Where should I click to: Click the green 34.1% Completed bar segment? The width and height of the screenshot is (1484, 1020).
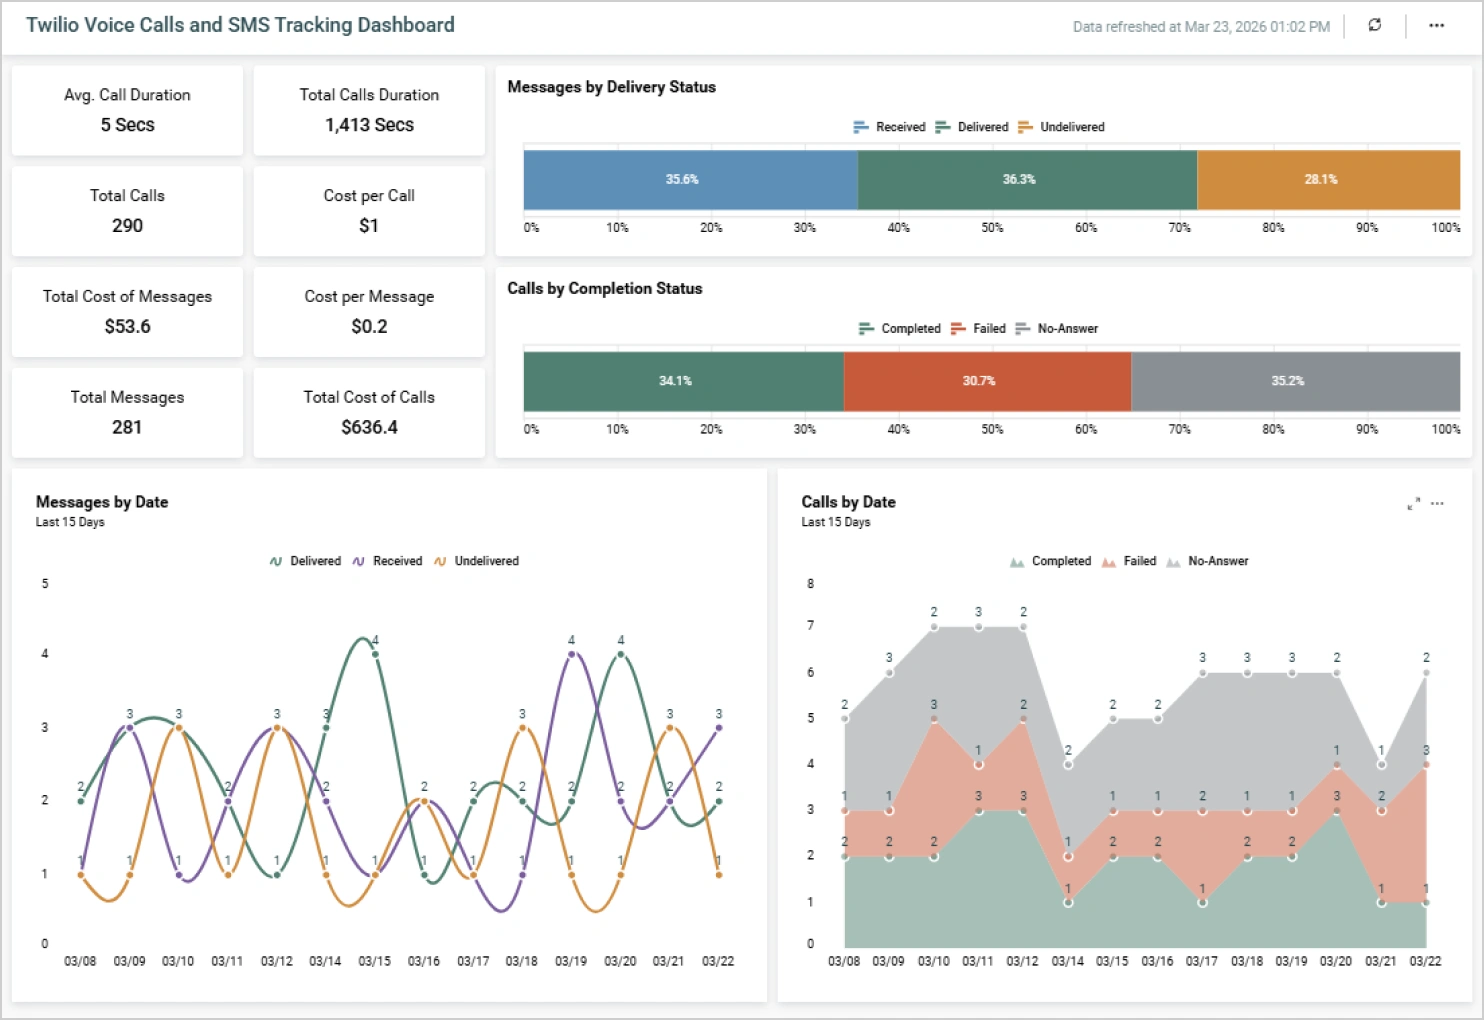coord(684,381)
